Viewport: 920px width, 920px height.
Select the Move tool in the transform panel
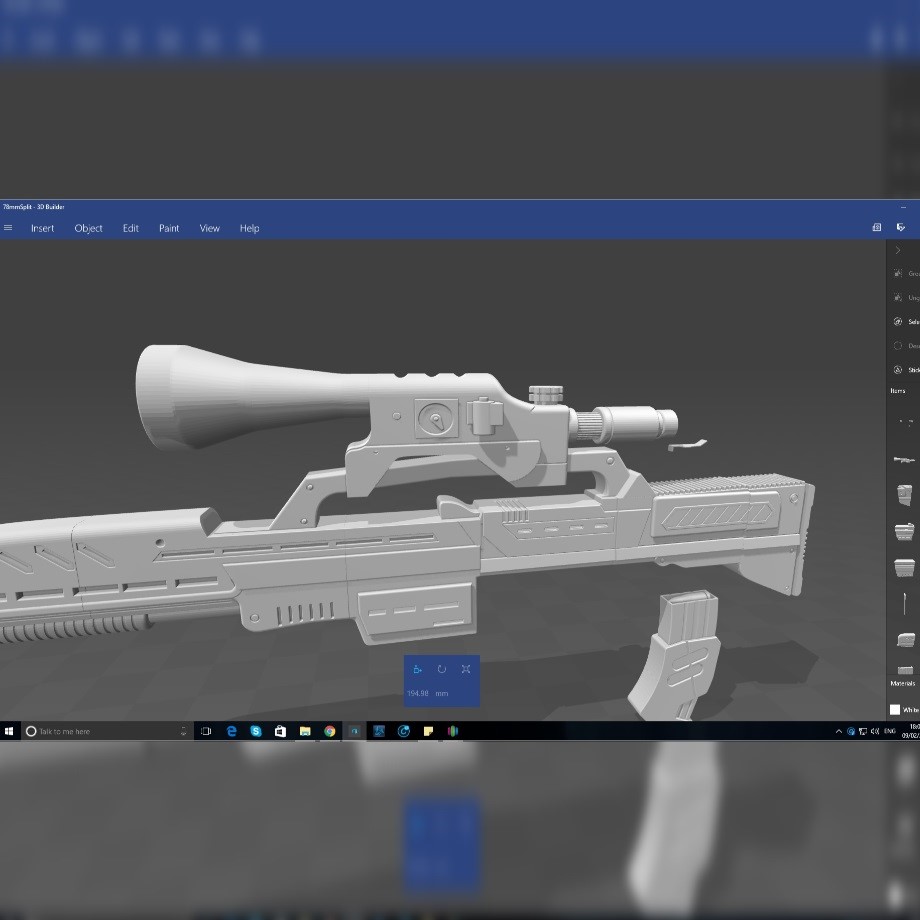click(418, 669)
